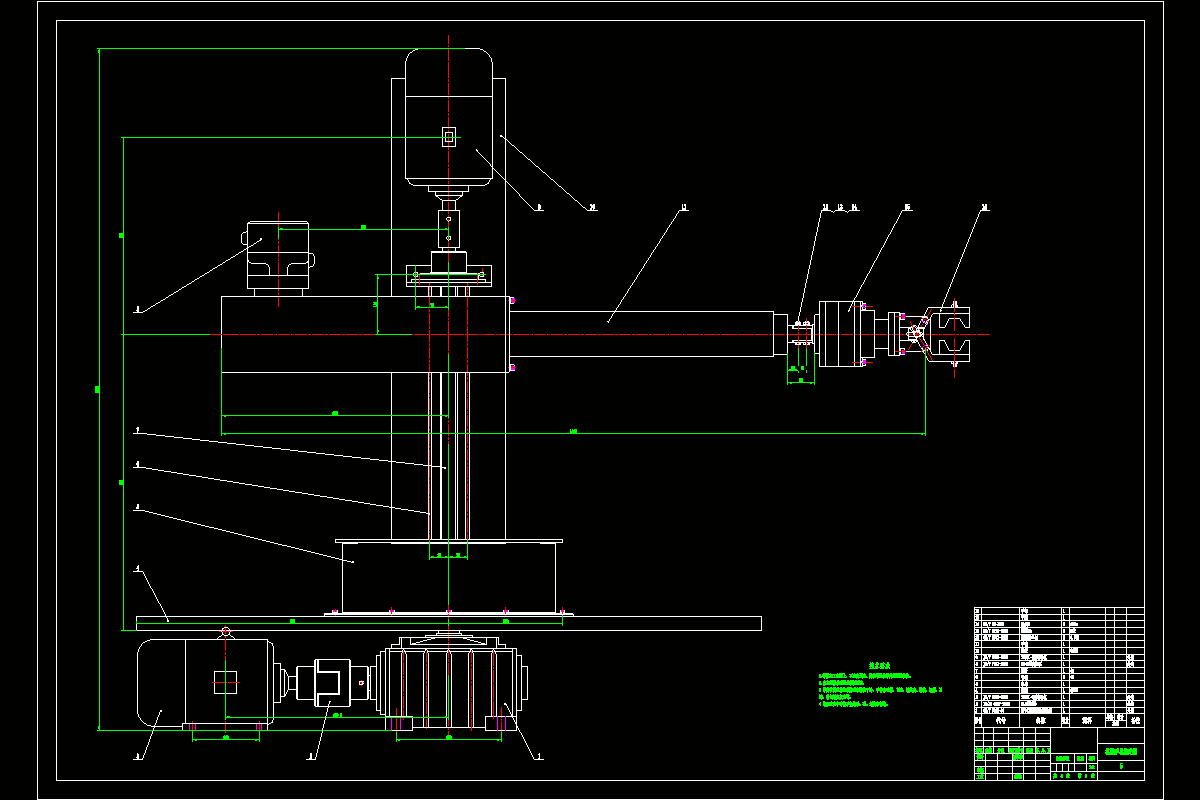
Task: Select the large vertical motor at top
Action: [448, 117]
